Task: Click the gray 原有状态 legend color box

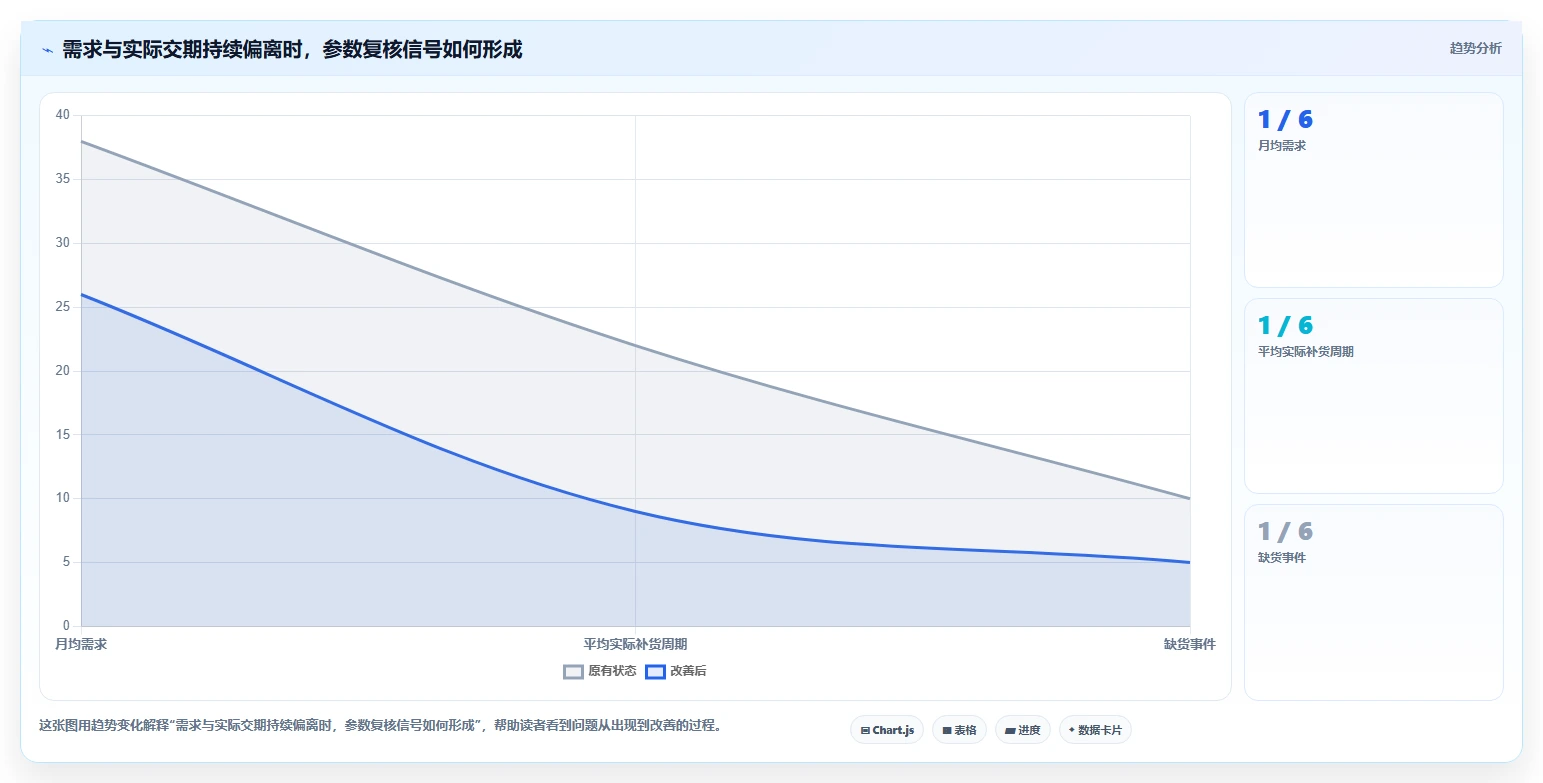Action: point(573,672)
